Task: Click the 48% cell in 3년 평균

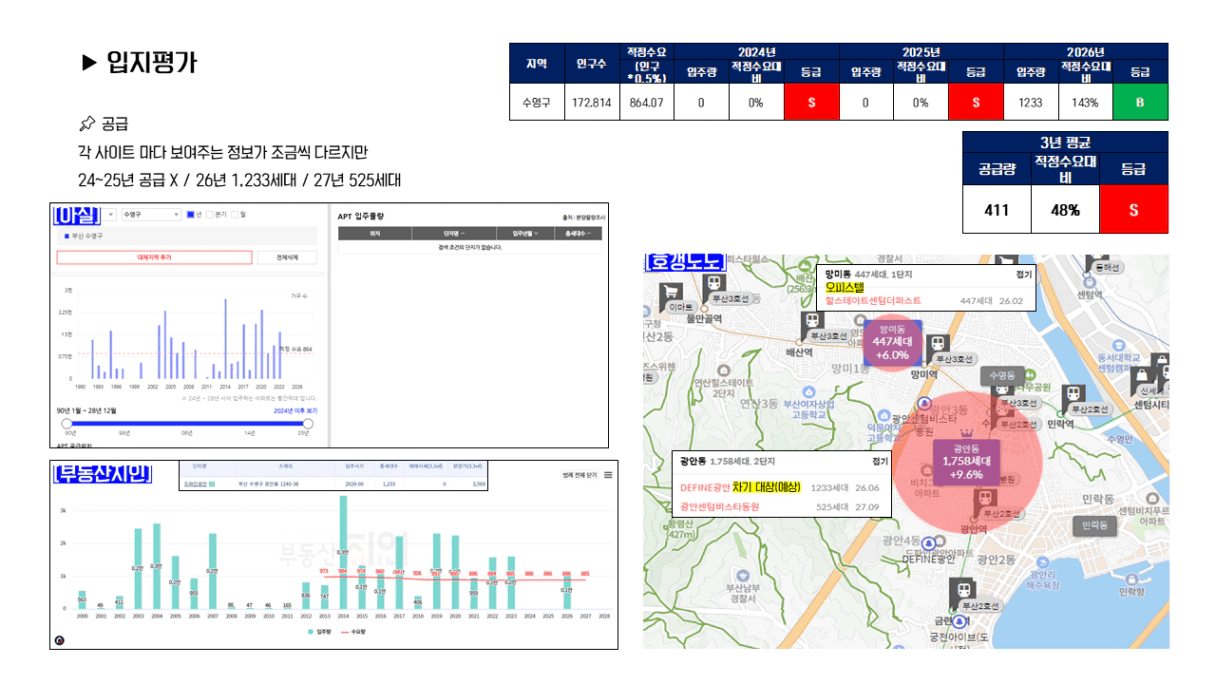Action: (1065, 210)
